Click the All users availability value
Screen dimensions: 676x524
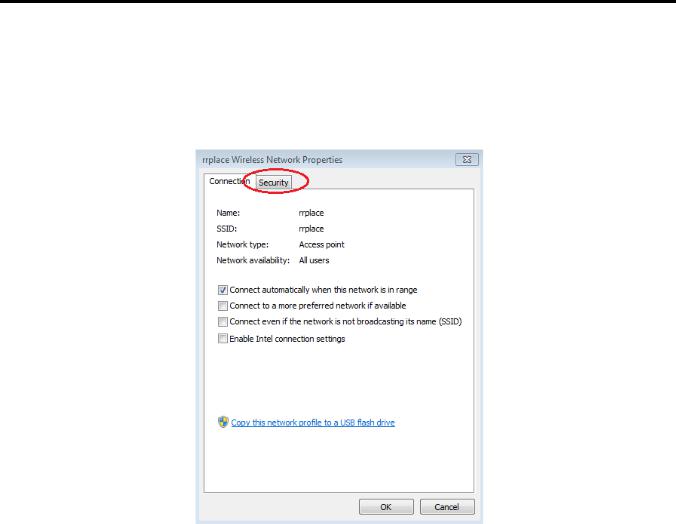pos(314,260)
